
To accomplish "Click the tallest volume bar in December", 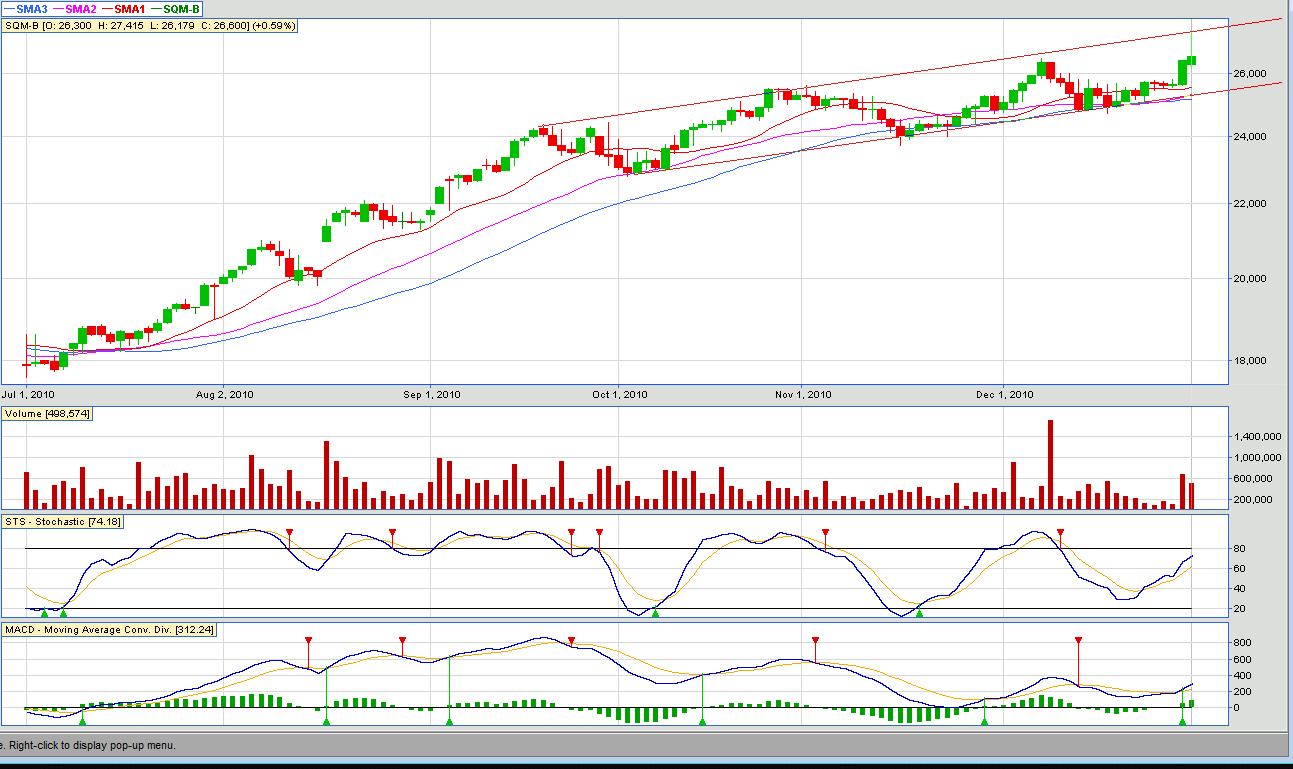I will (x=1050, y=464).
